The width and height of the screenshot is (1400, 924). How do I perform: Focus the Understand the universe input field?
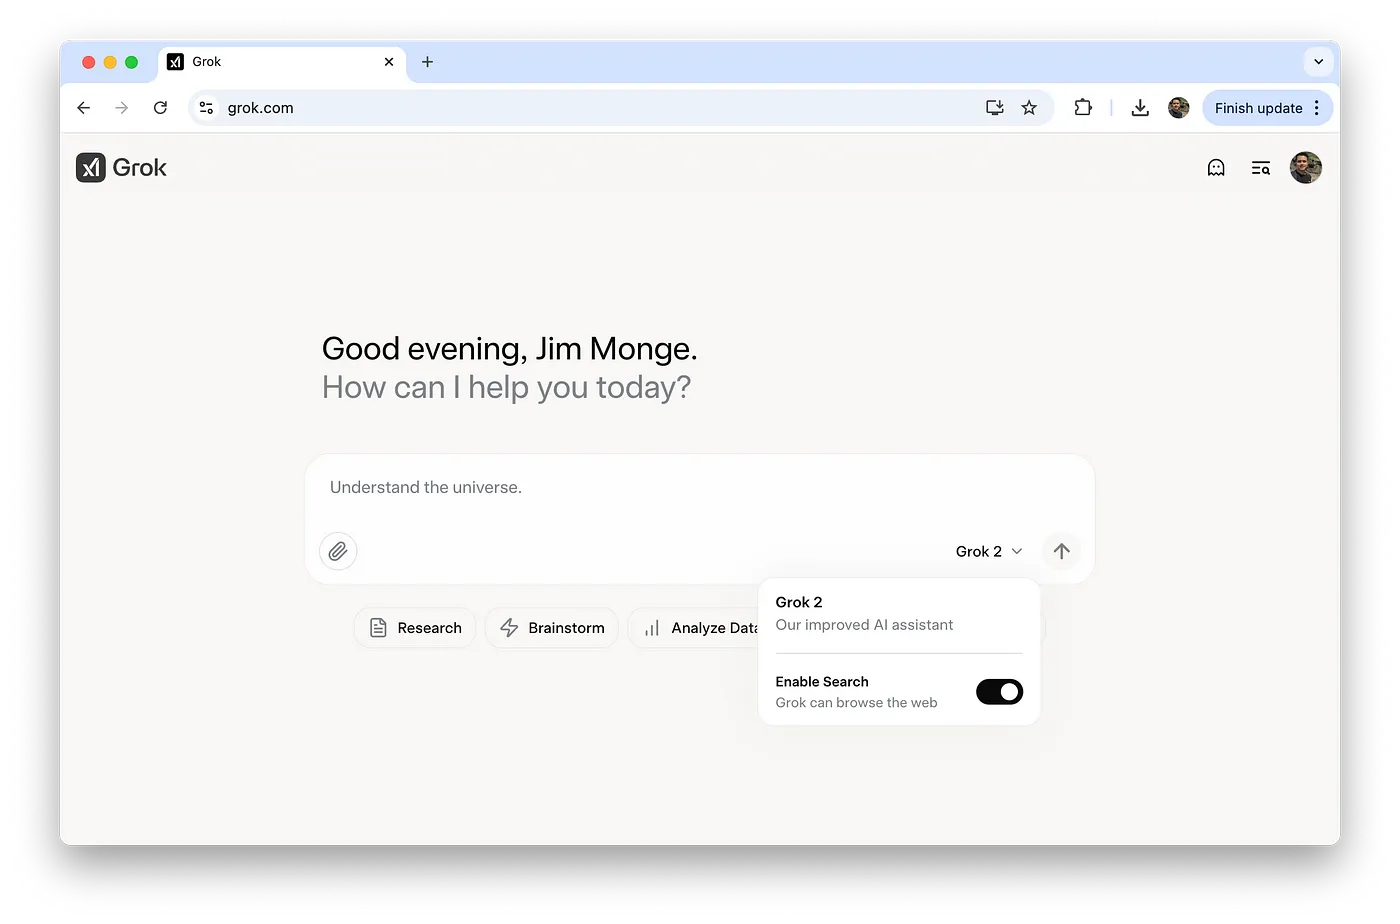point(700,488)
